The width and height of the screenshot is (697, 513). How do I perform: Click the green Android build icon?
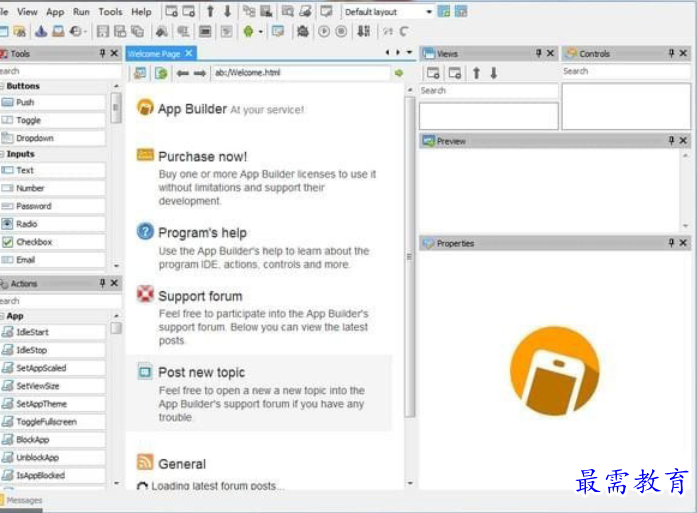(248, 31)
